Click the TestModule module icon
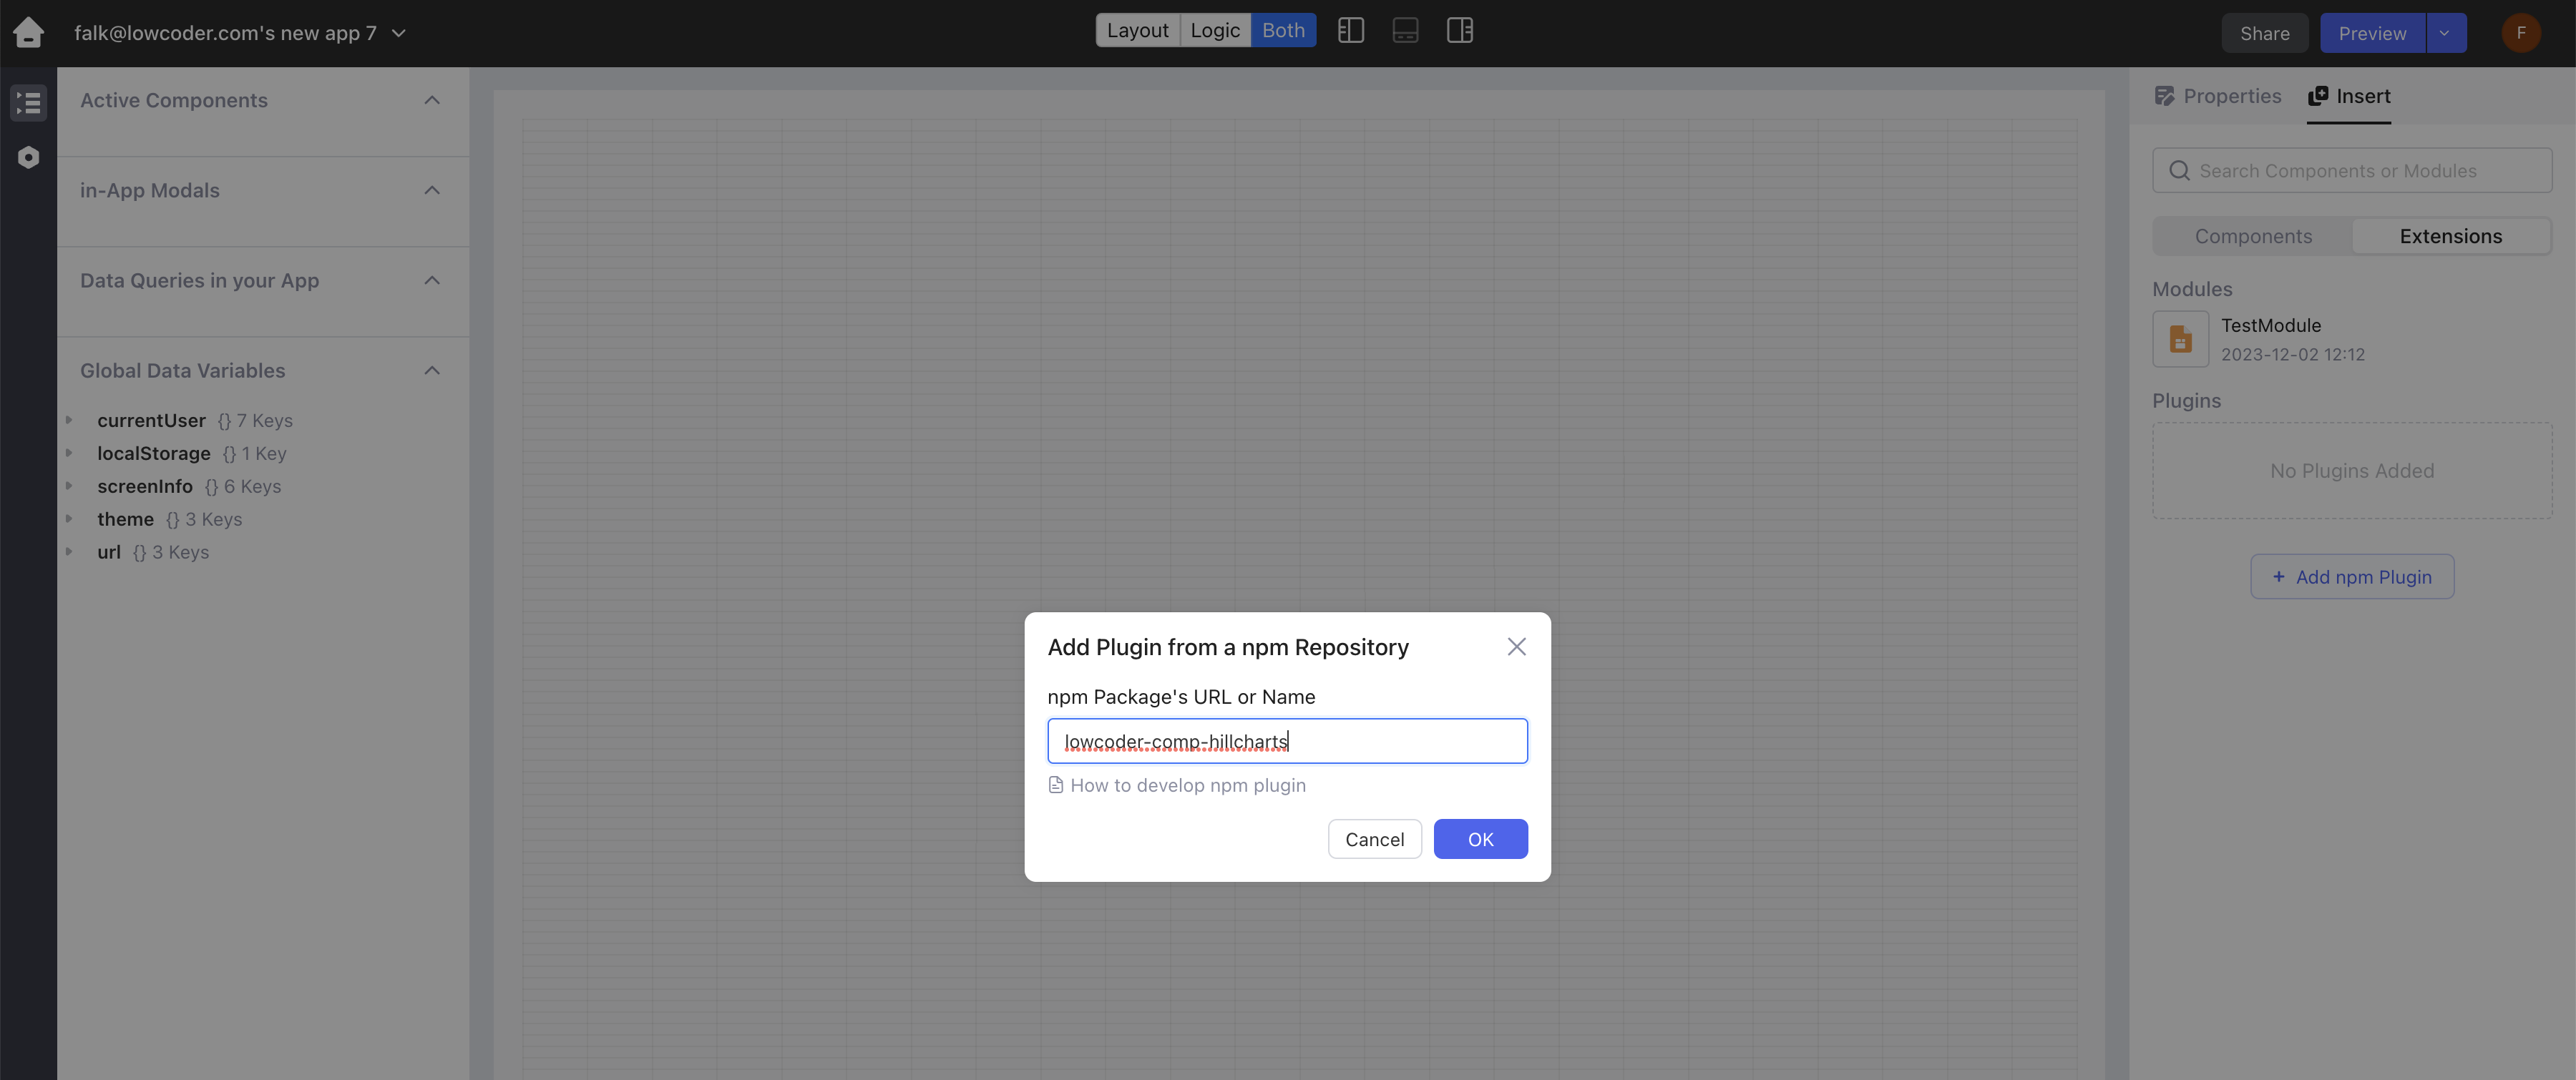Viewport: 2576px width, 1080px height. point(2180,339)
